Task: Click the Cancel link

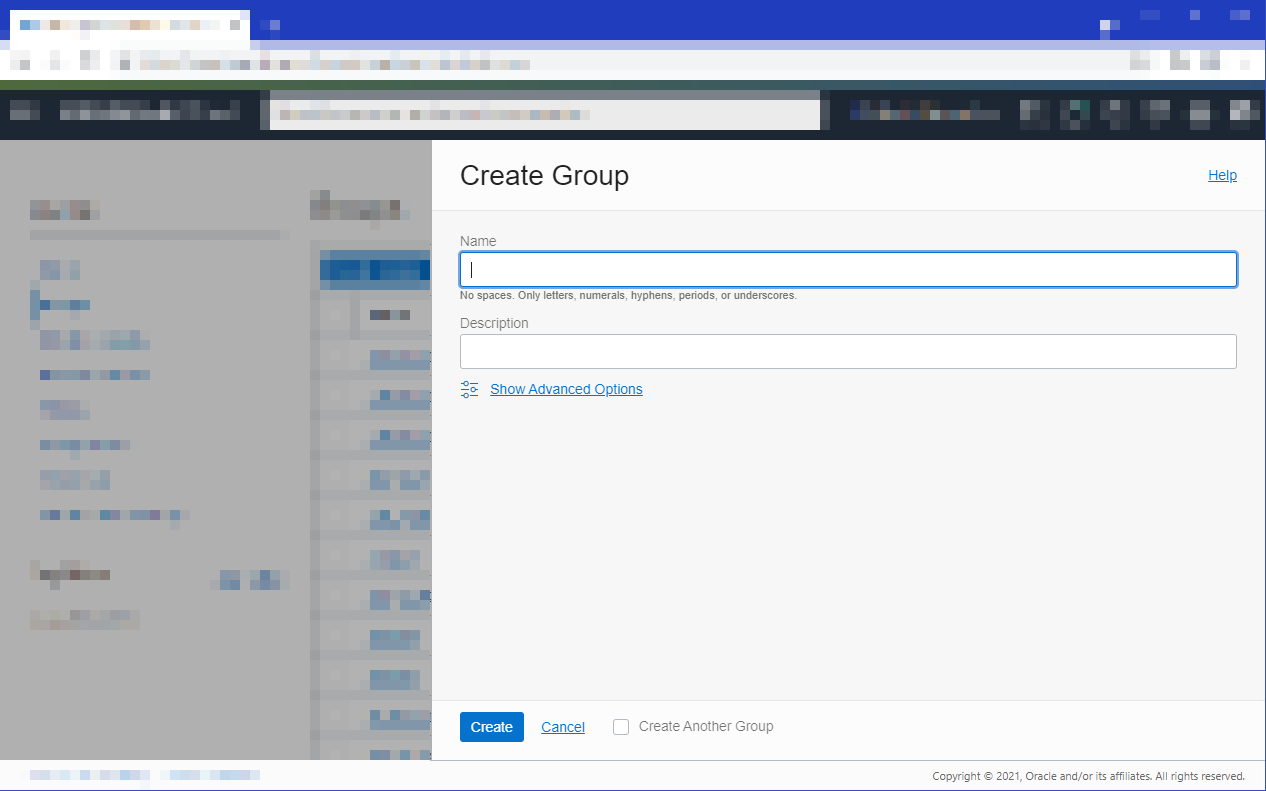Action: click(562, 727)
